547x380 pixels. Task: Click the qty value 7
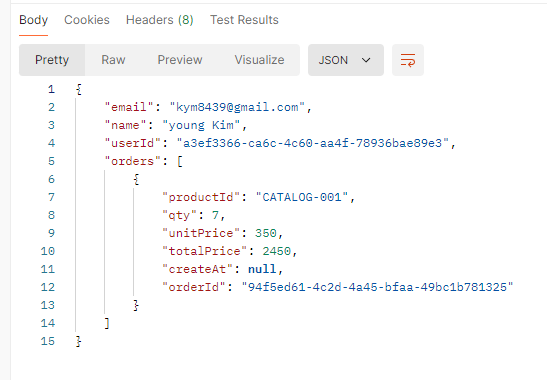pos(215,215)
